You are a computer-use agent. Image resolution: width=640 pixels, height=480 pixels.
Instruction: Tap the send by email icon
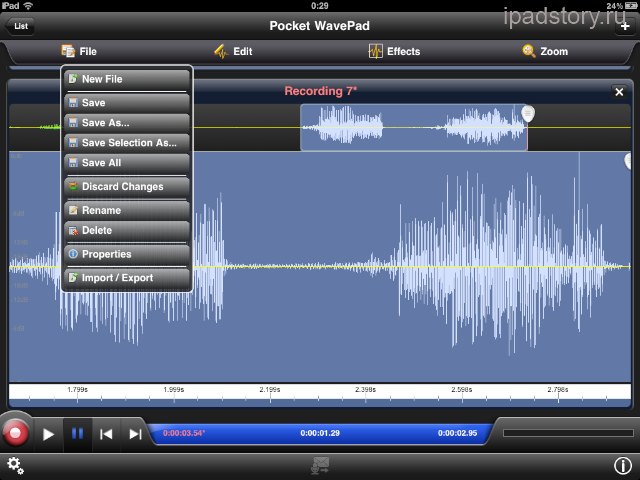pos(320,465)
